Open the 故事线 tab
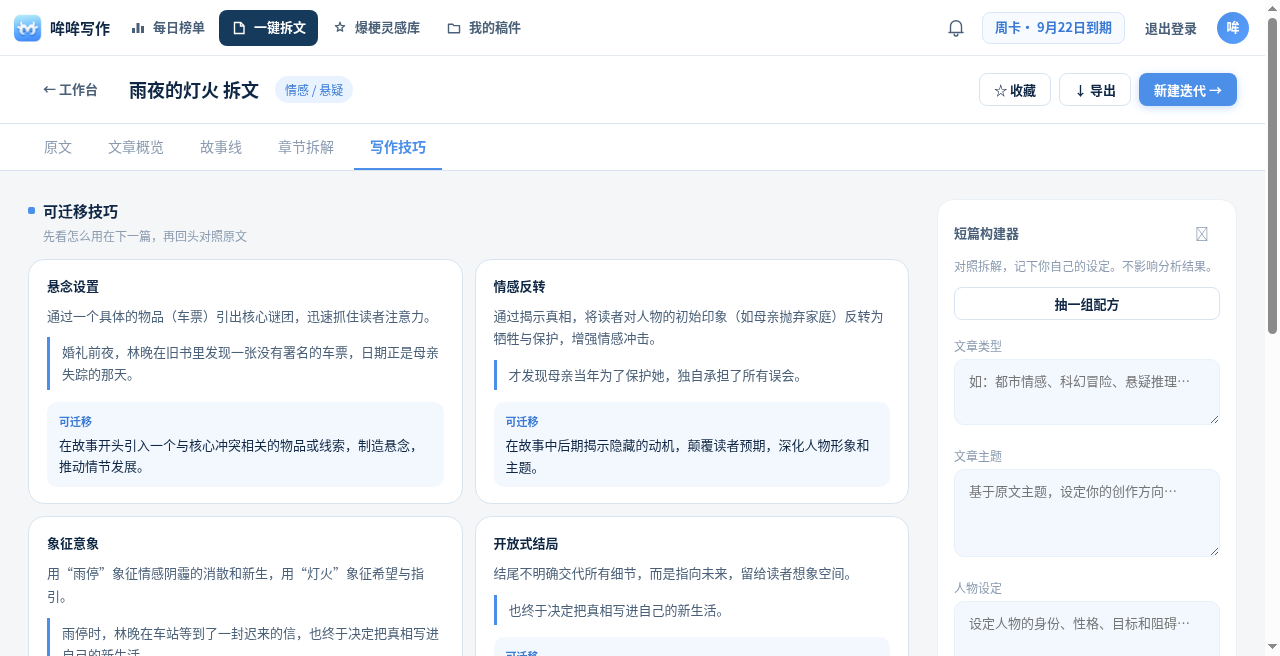 (x=221, y=147)
